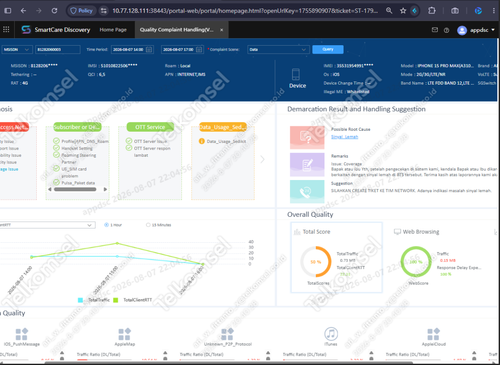Screen dimensions: 500x365
Task: Click right arrow of Subscriber card scrollbar
Action: (x=105, y=189)
